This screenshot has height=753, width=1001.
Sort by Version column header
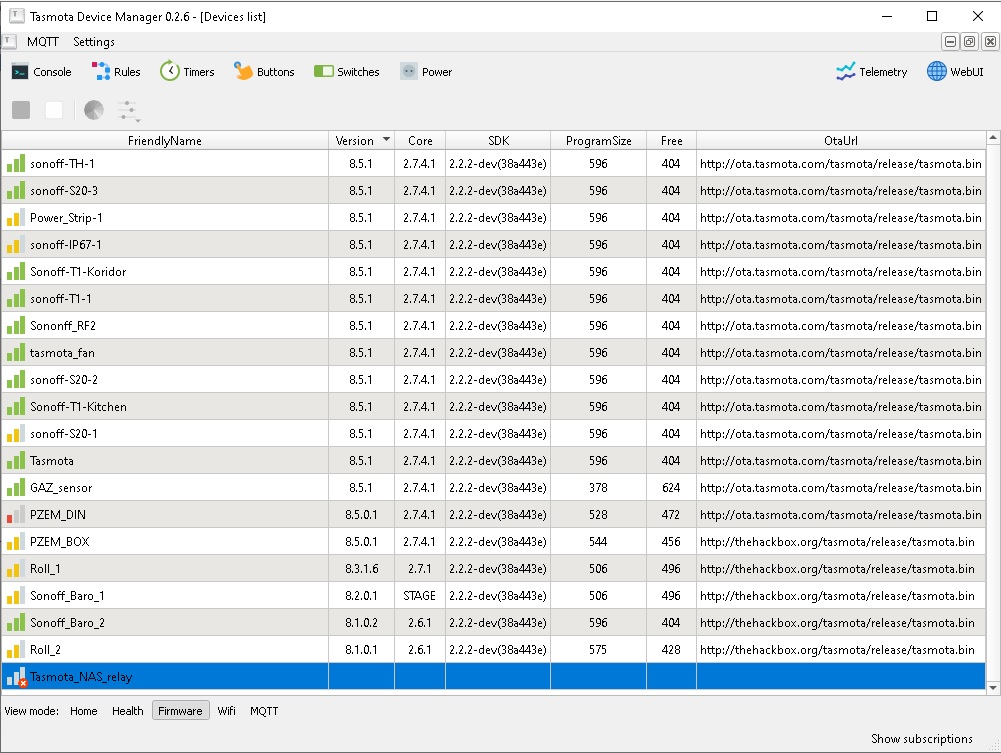361,141
